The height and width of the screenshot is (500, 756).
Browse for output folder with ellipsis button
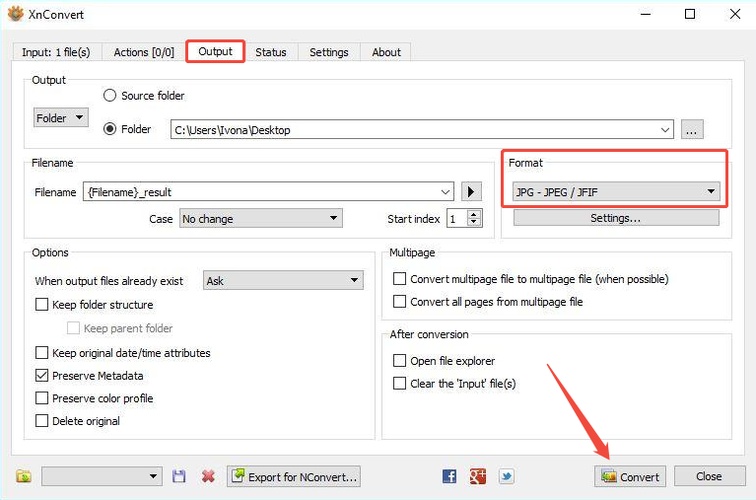pos(692,130)
